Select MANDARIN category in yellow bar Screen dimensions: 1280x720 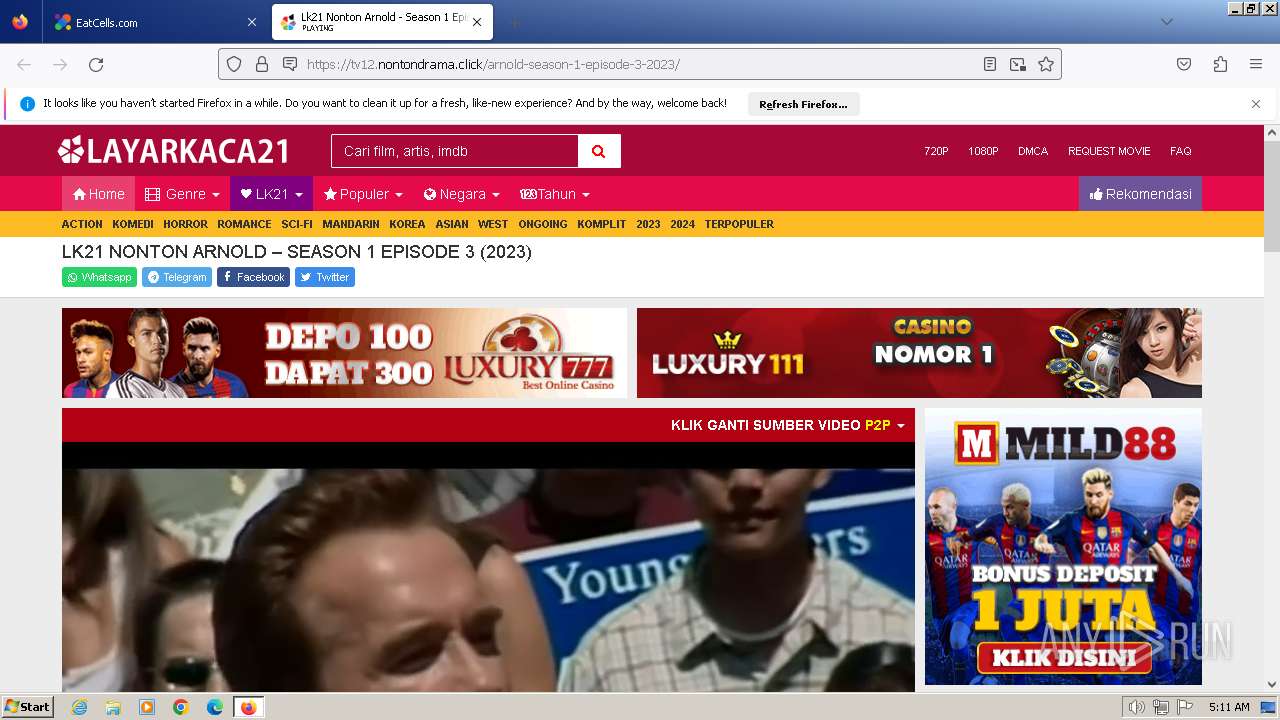click(x=351, y=224)
